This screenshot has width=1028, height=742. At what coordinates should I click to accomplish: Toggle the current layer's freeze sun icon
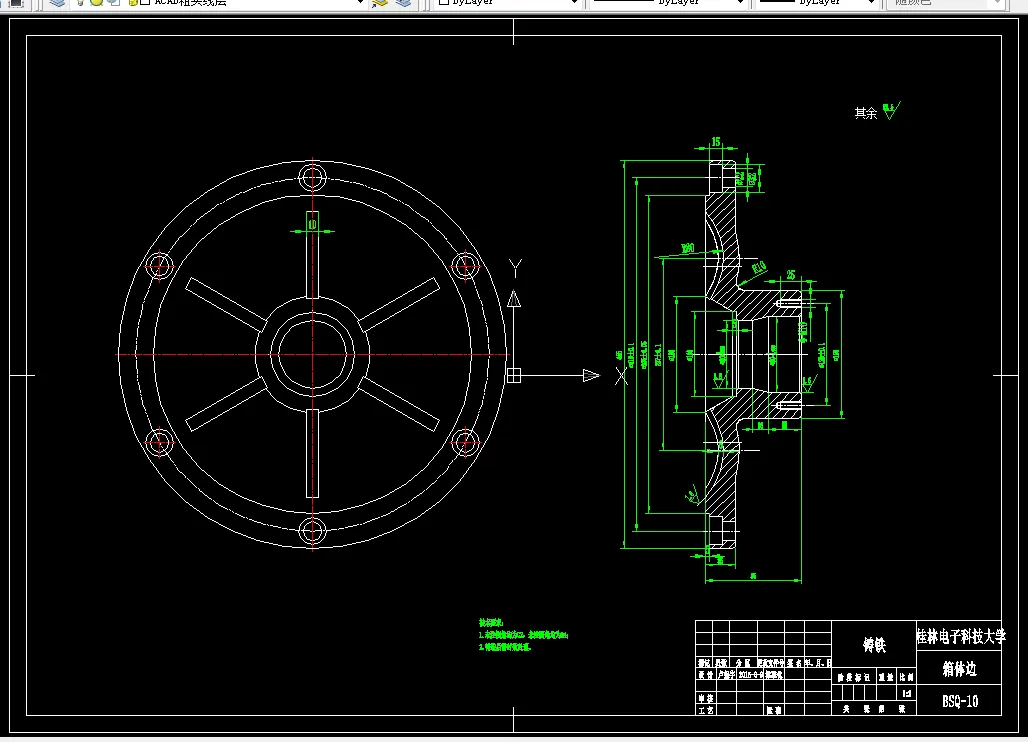click(96, 3)
